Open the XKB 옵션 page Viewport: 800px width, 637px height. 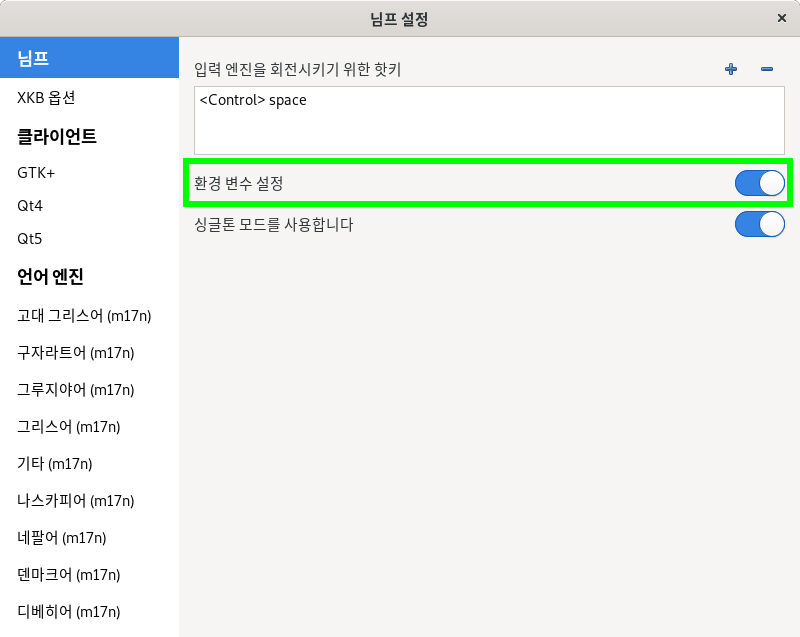click(89, 97)
